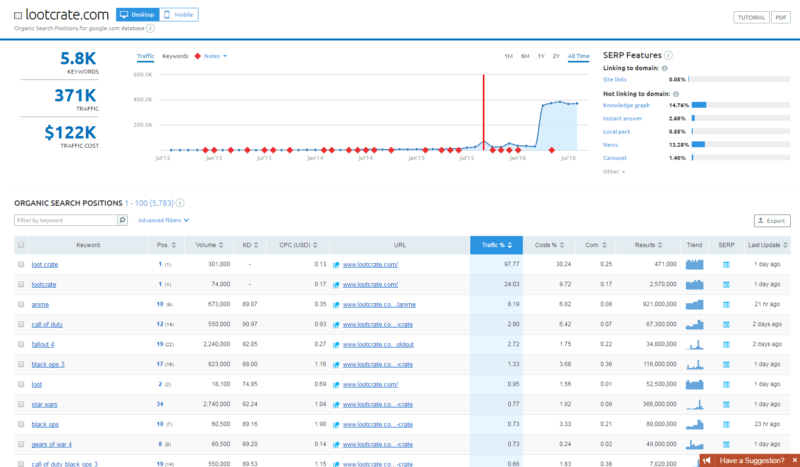Click the red diamond Notes marker icon

(197, 56)
